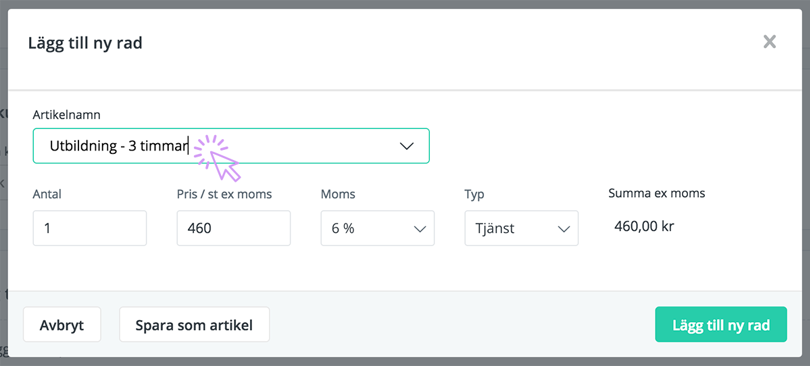Click the Antal label
The width and height of the screenshot is (810, 366).
[47, 194]
